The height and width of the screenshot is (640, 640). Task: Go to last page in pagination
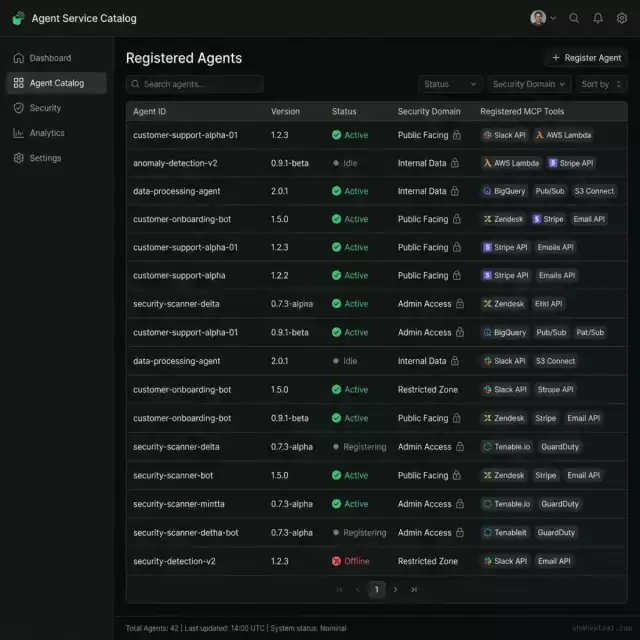coord(414,589)
